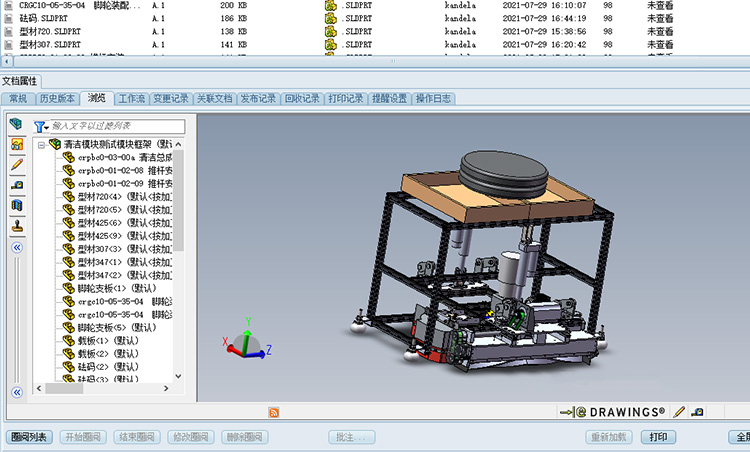750x452 pixels.
Task: Open the 提醒设置 tab
Action: coord(389,99)
